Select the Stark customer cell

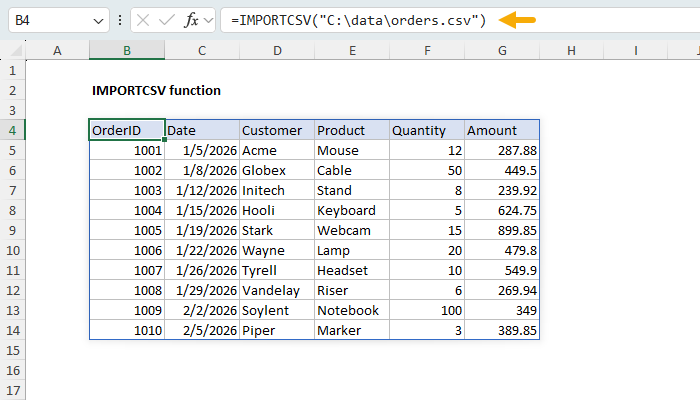coord(277,230)
